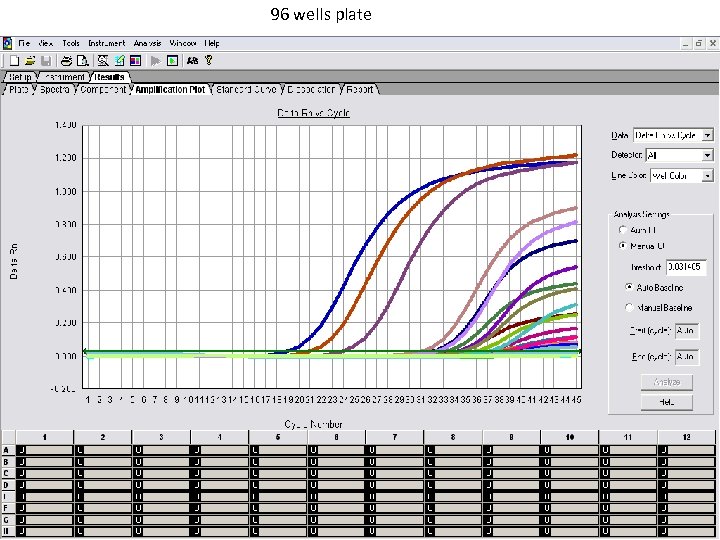Click the End (cycle) field
The height and width of the screenshot is (540, 720).
pyautogui.click(x=687, y=357)
